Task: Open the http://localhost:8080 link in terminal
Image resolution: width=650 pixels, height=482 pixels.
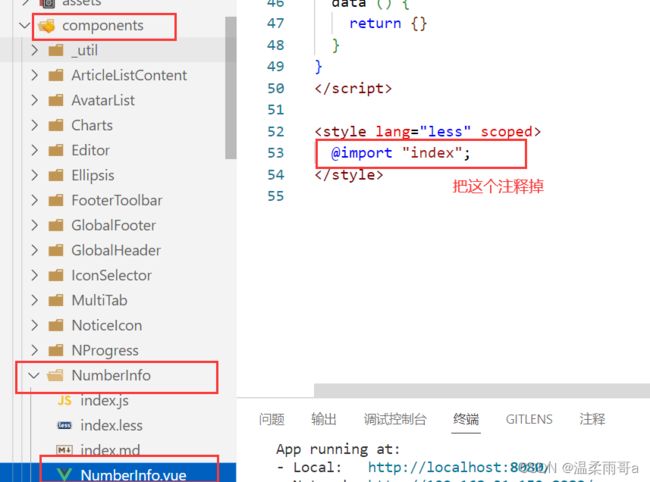Action: [458, 467]
